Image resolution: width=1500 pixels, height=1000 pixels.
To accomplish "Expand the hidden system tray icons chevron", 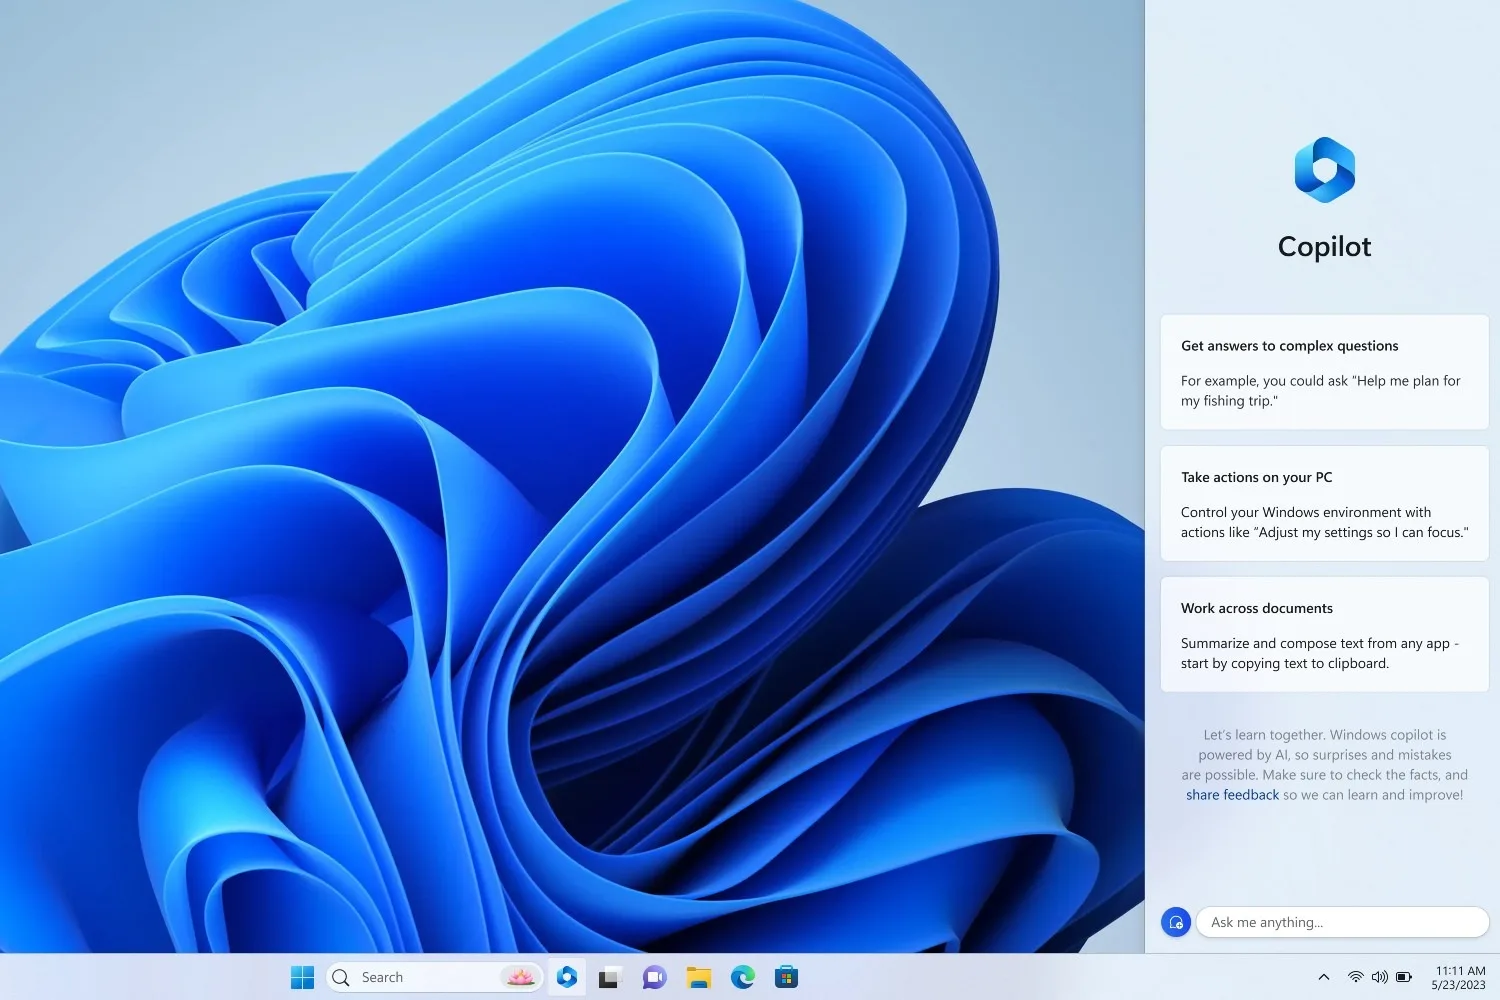I will (1324, 977).
